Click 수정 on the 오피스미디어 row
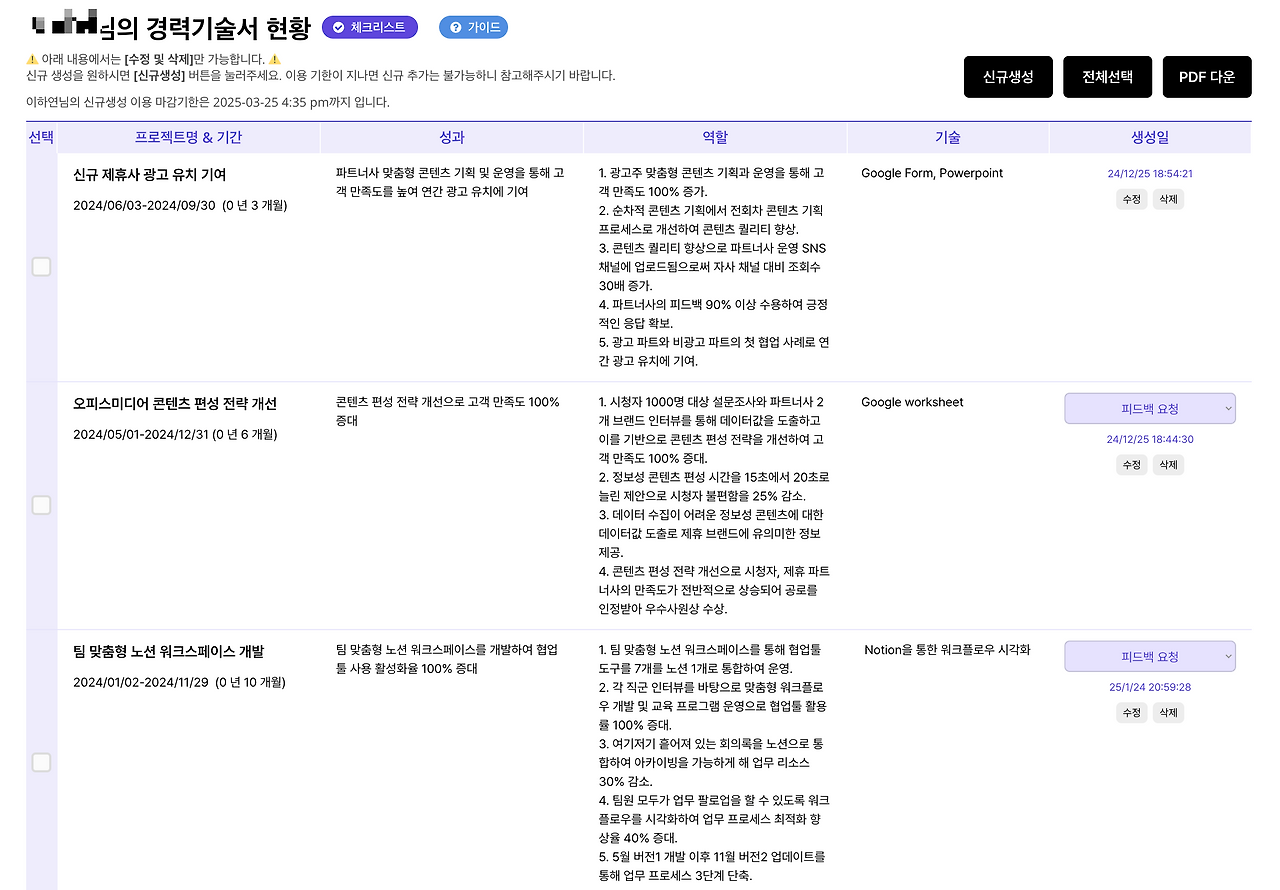1280x890 pixels. [x=1131, y=464]
